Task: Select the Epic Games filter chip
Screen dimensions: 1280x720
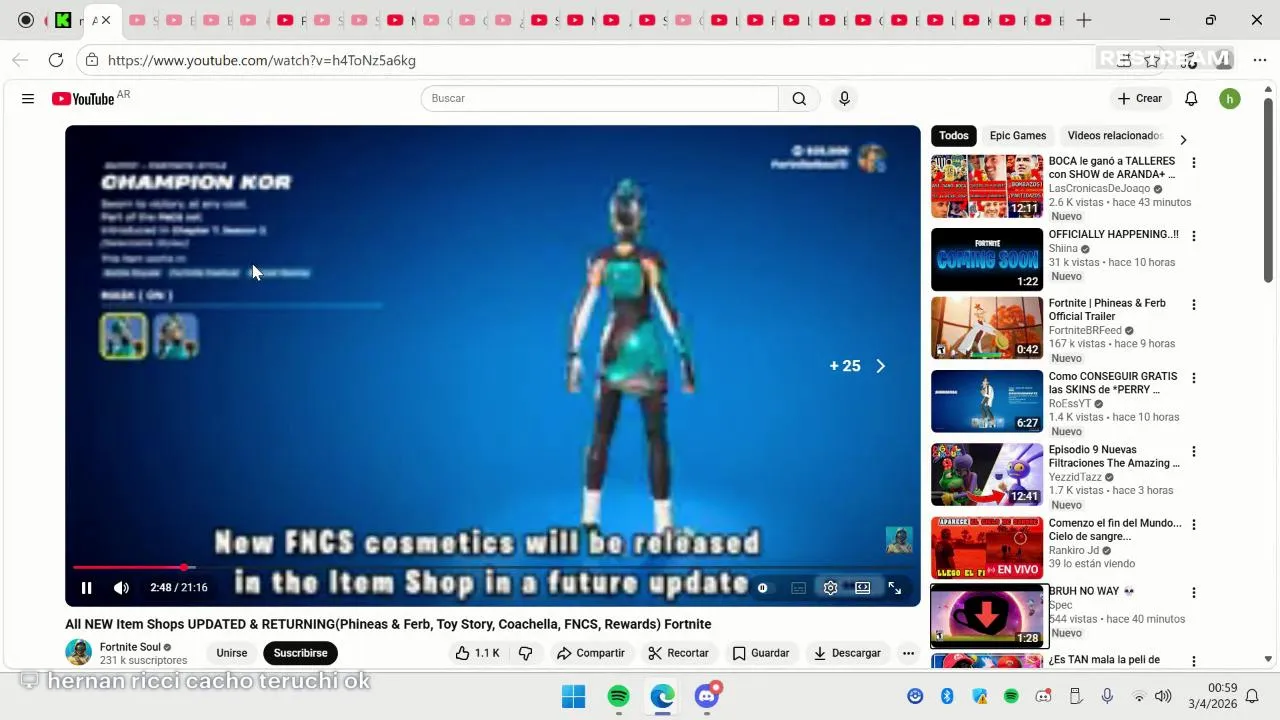Action: pyautogui.click(x=1018, y=136)
